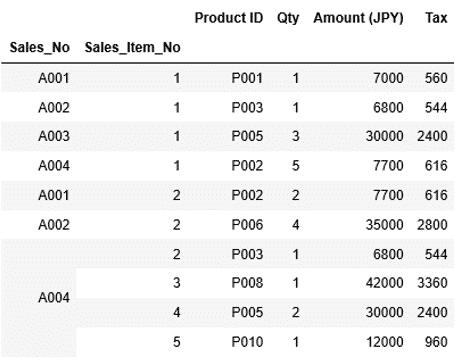Select the amount value 42000
459x360 pixels.
point(384,283)
